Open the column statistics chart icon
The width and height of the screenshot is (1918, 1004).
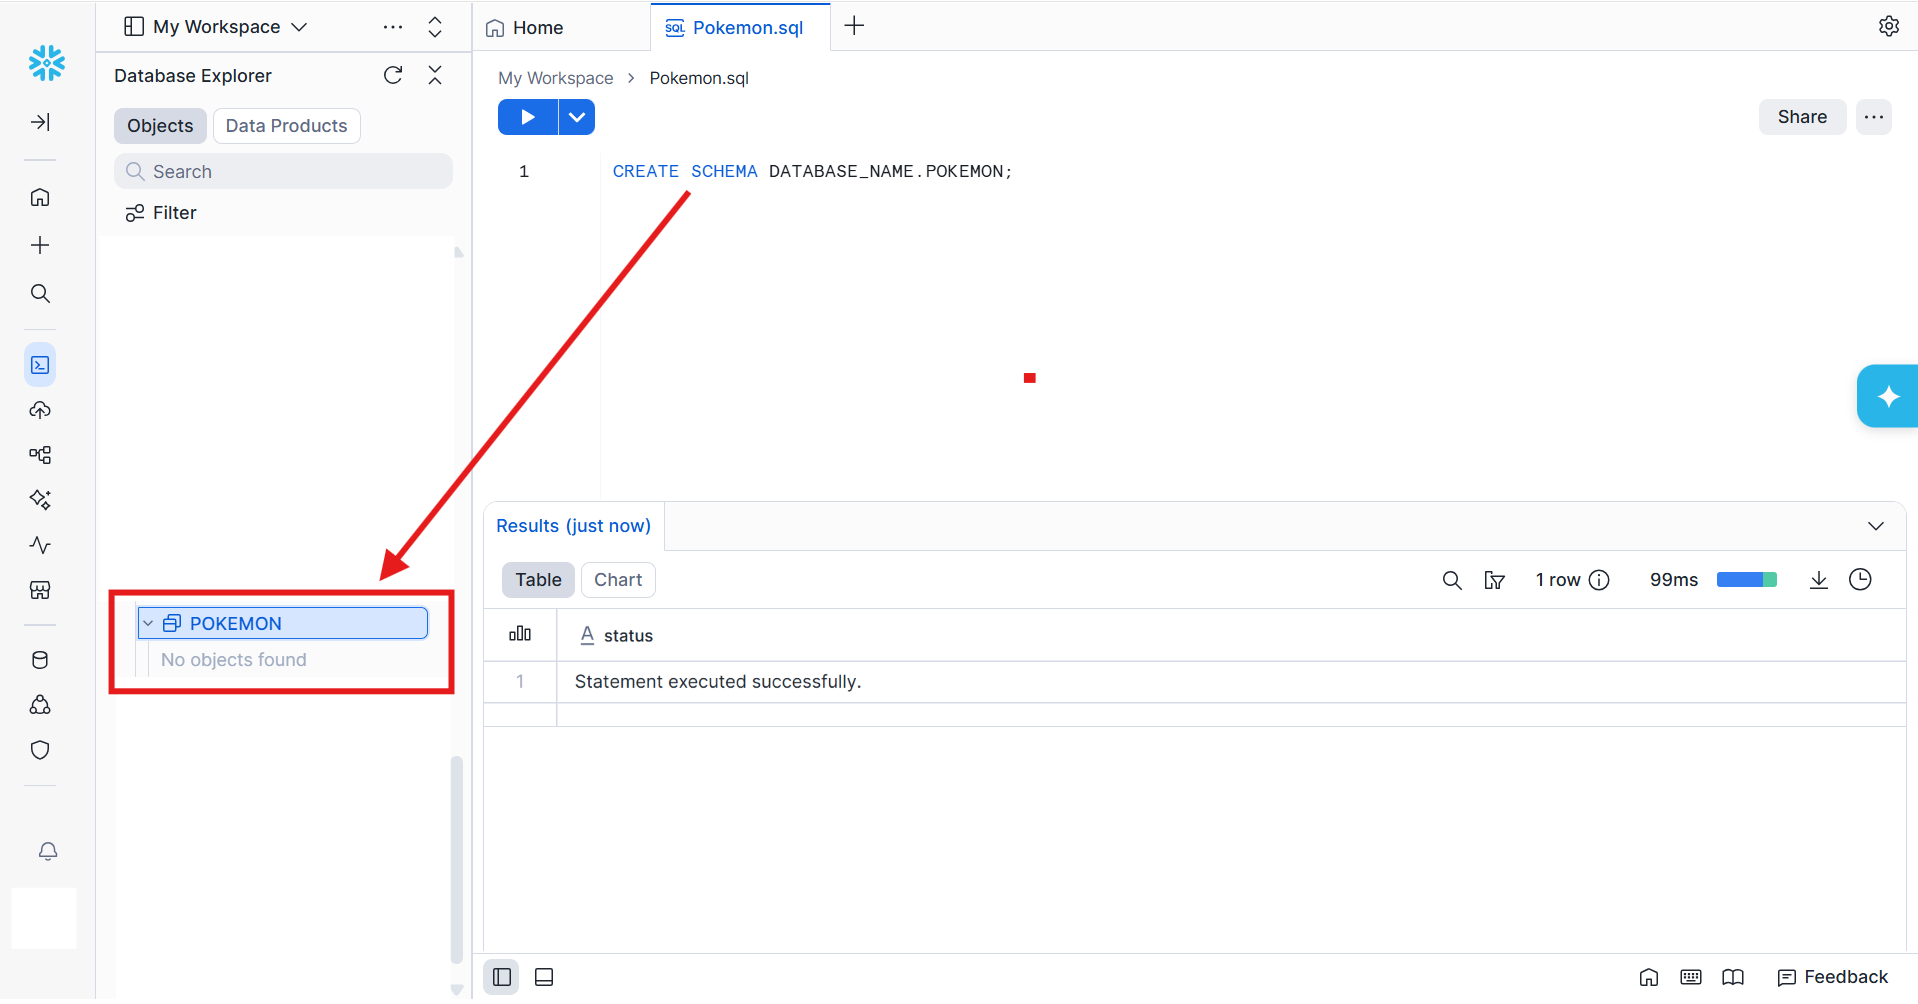tap(520, 634)
